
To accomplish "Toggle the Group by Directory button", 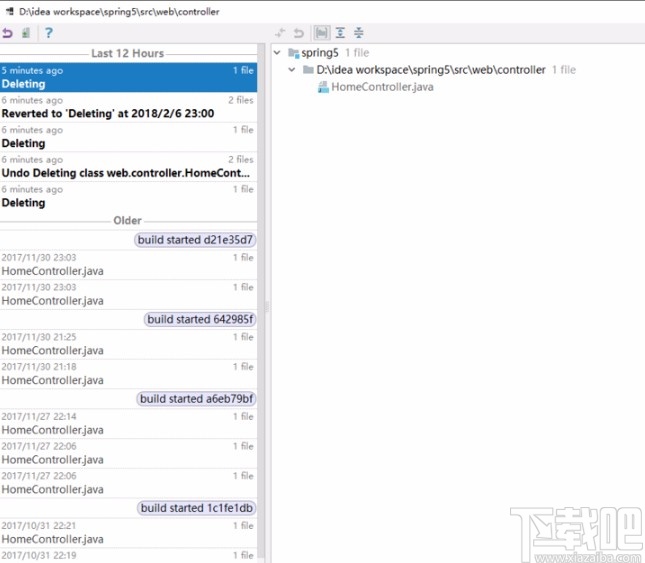I will click(322, 32).
